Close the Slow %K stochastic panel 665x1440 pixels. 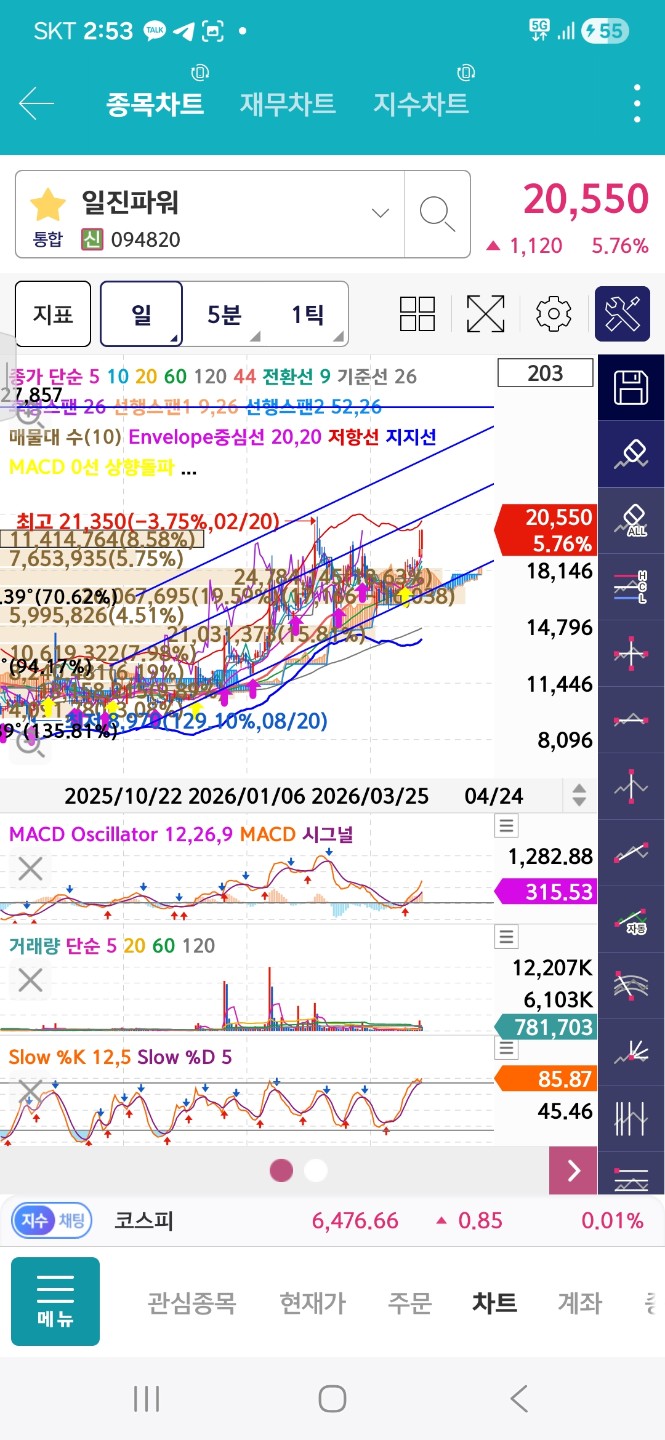pyautogui.click(x=30, y=1090)
